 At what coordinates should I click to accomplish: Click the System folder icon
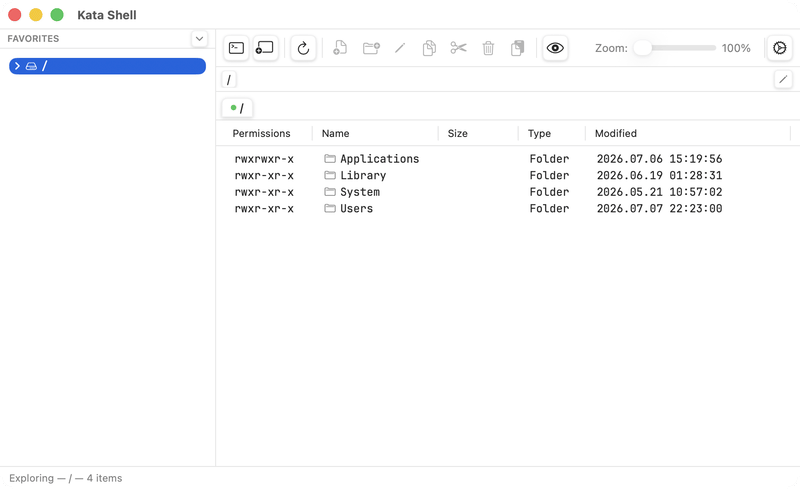(330, 192)
